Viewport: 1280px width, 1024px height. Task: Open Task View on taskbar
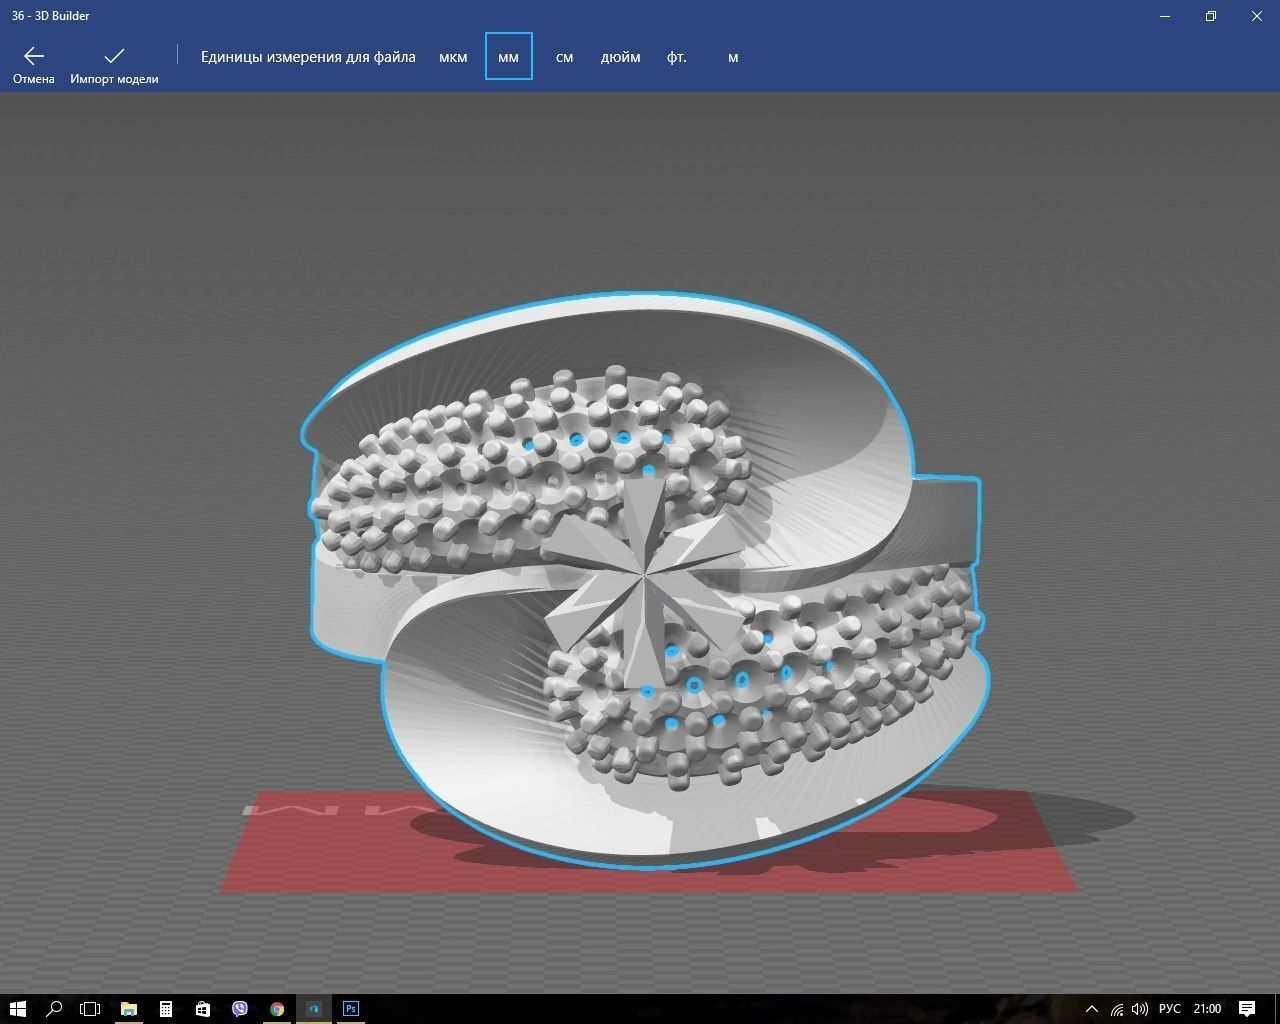tap(91, 1008)
